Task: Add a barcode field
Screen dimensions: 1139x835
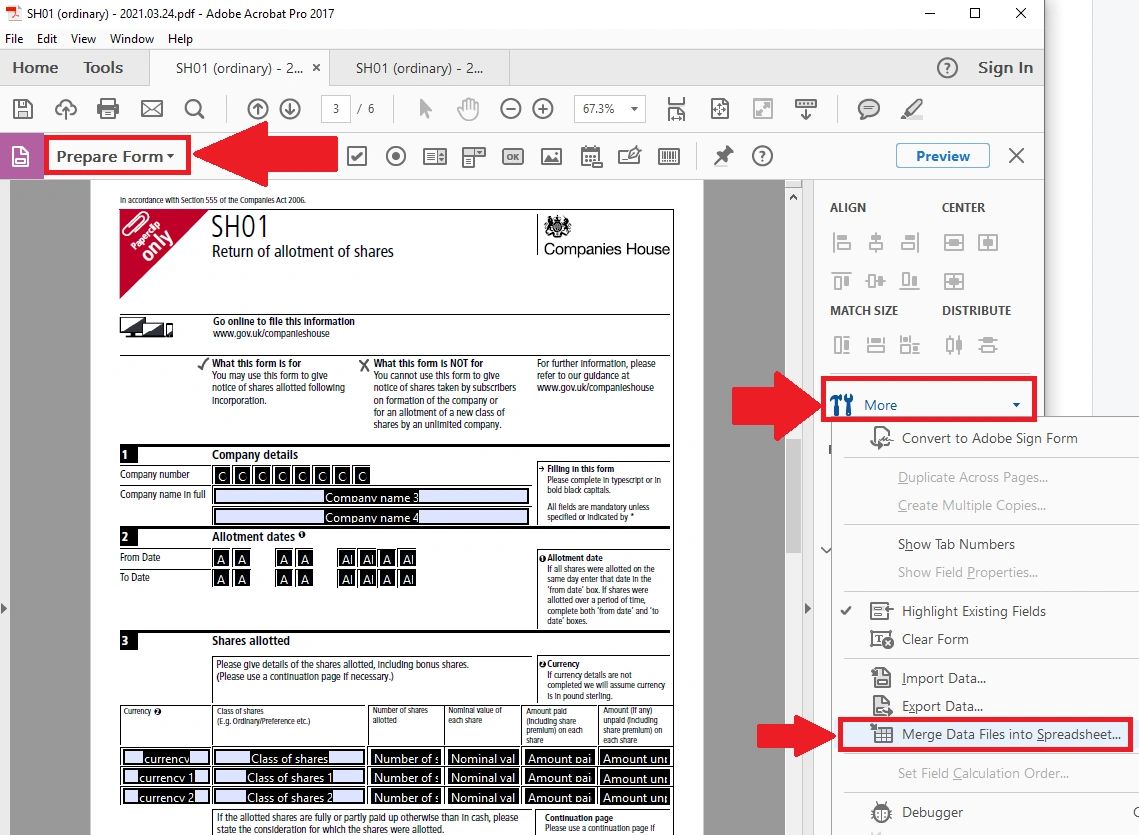Action: coord(669,156)
